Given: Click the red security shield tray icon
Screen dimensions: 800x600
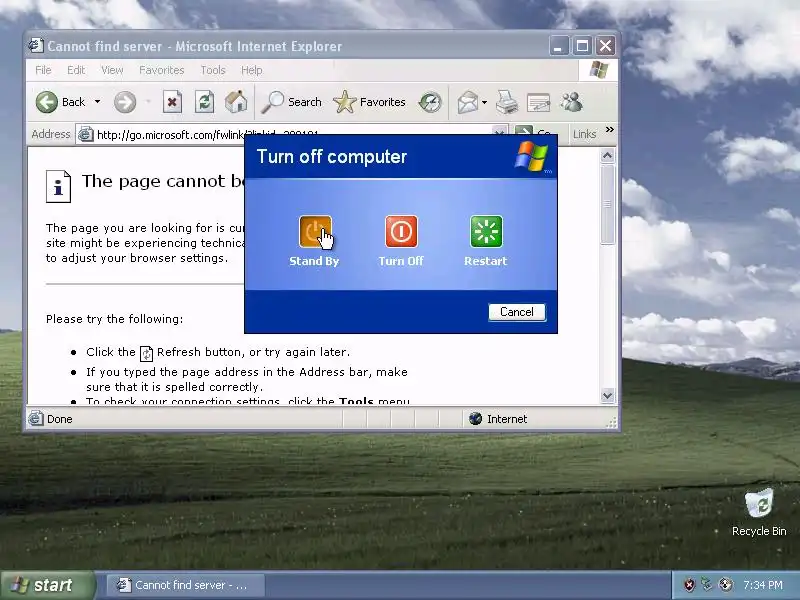Looking at the screenshot, I should pos(689,585).
